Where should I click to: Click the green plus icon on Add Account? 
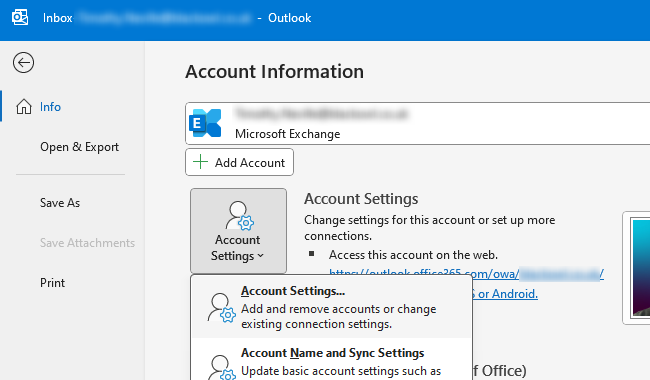(x=201, y=162)
